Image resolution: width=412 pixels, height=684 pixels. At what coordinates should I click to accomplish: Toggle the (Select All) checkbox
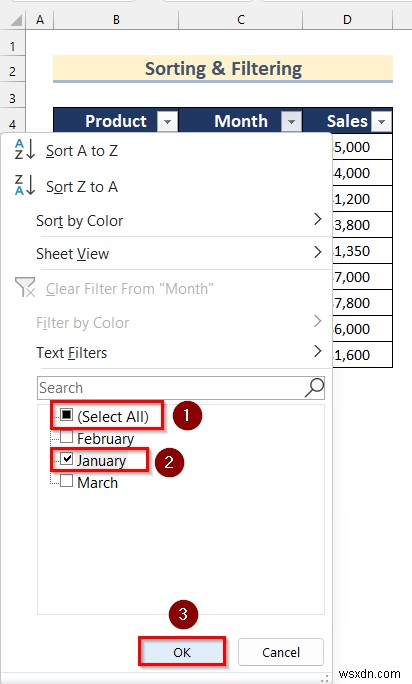pos(66,414)
